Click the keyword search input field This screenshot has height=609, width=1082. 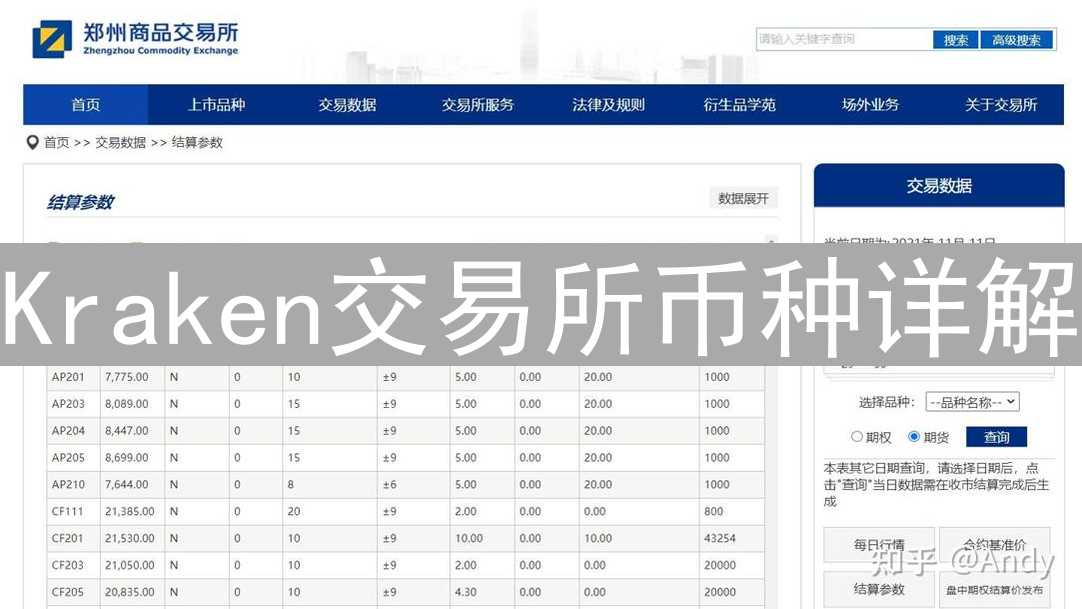click(843, 39)
